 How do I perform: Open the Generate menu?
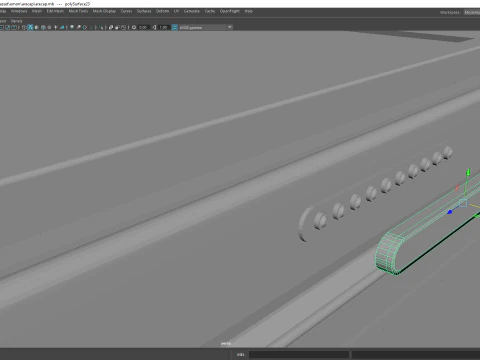(x=192, y=11)
